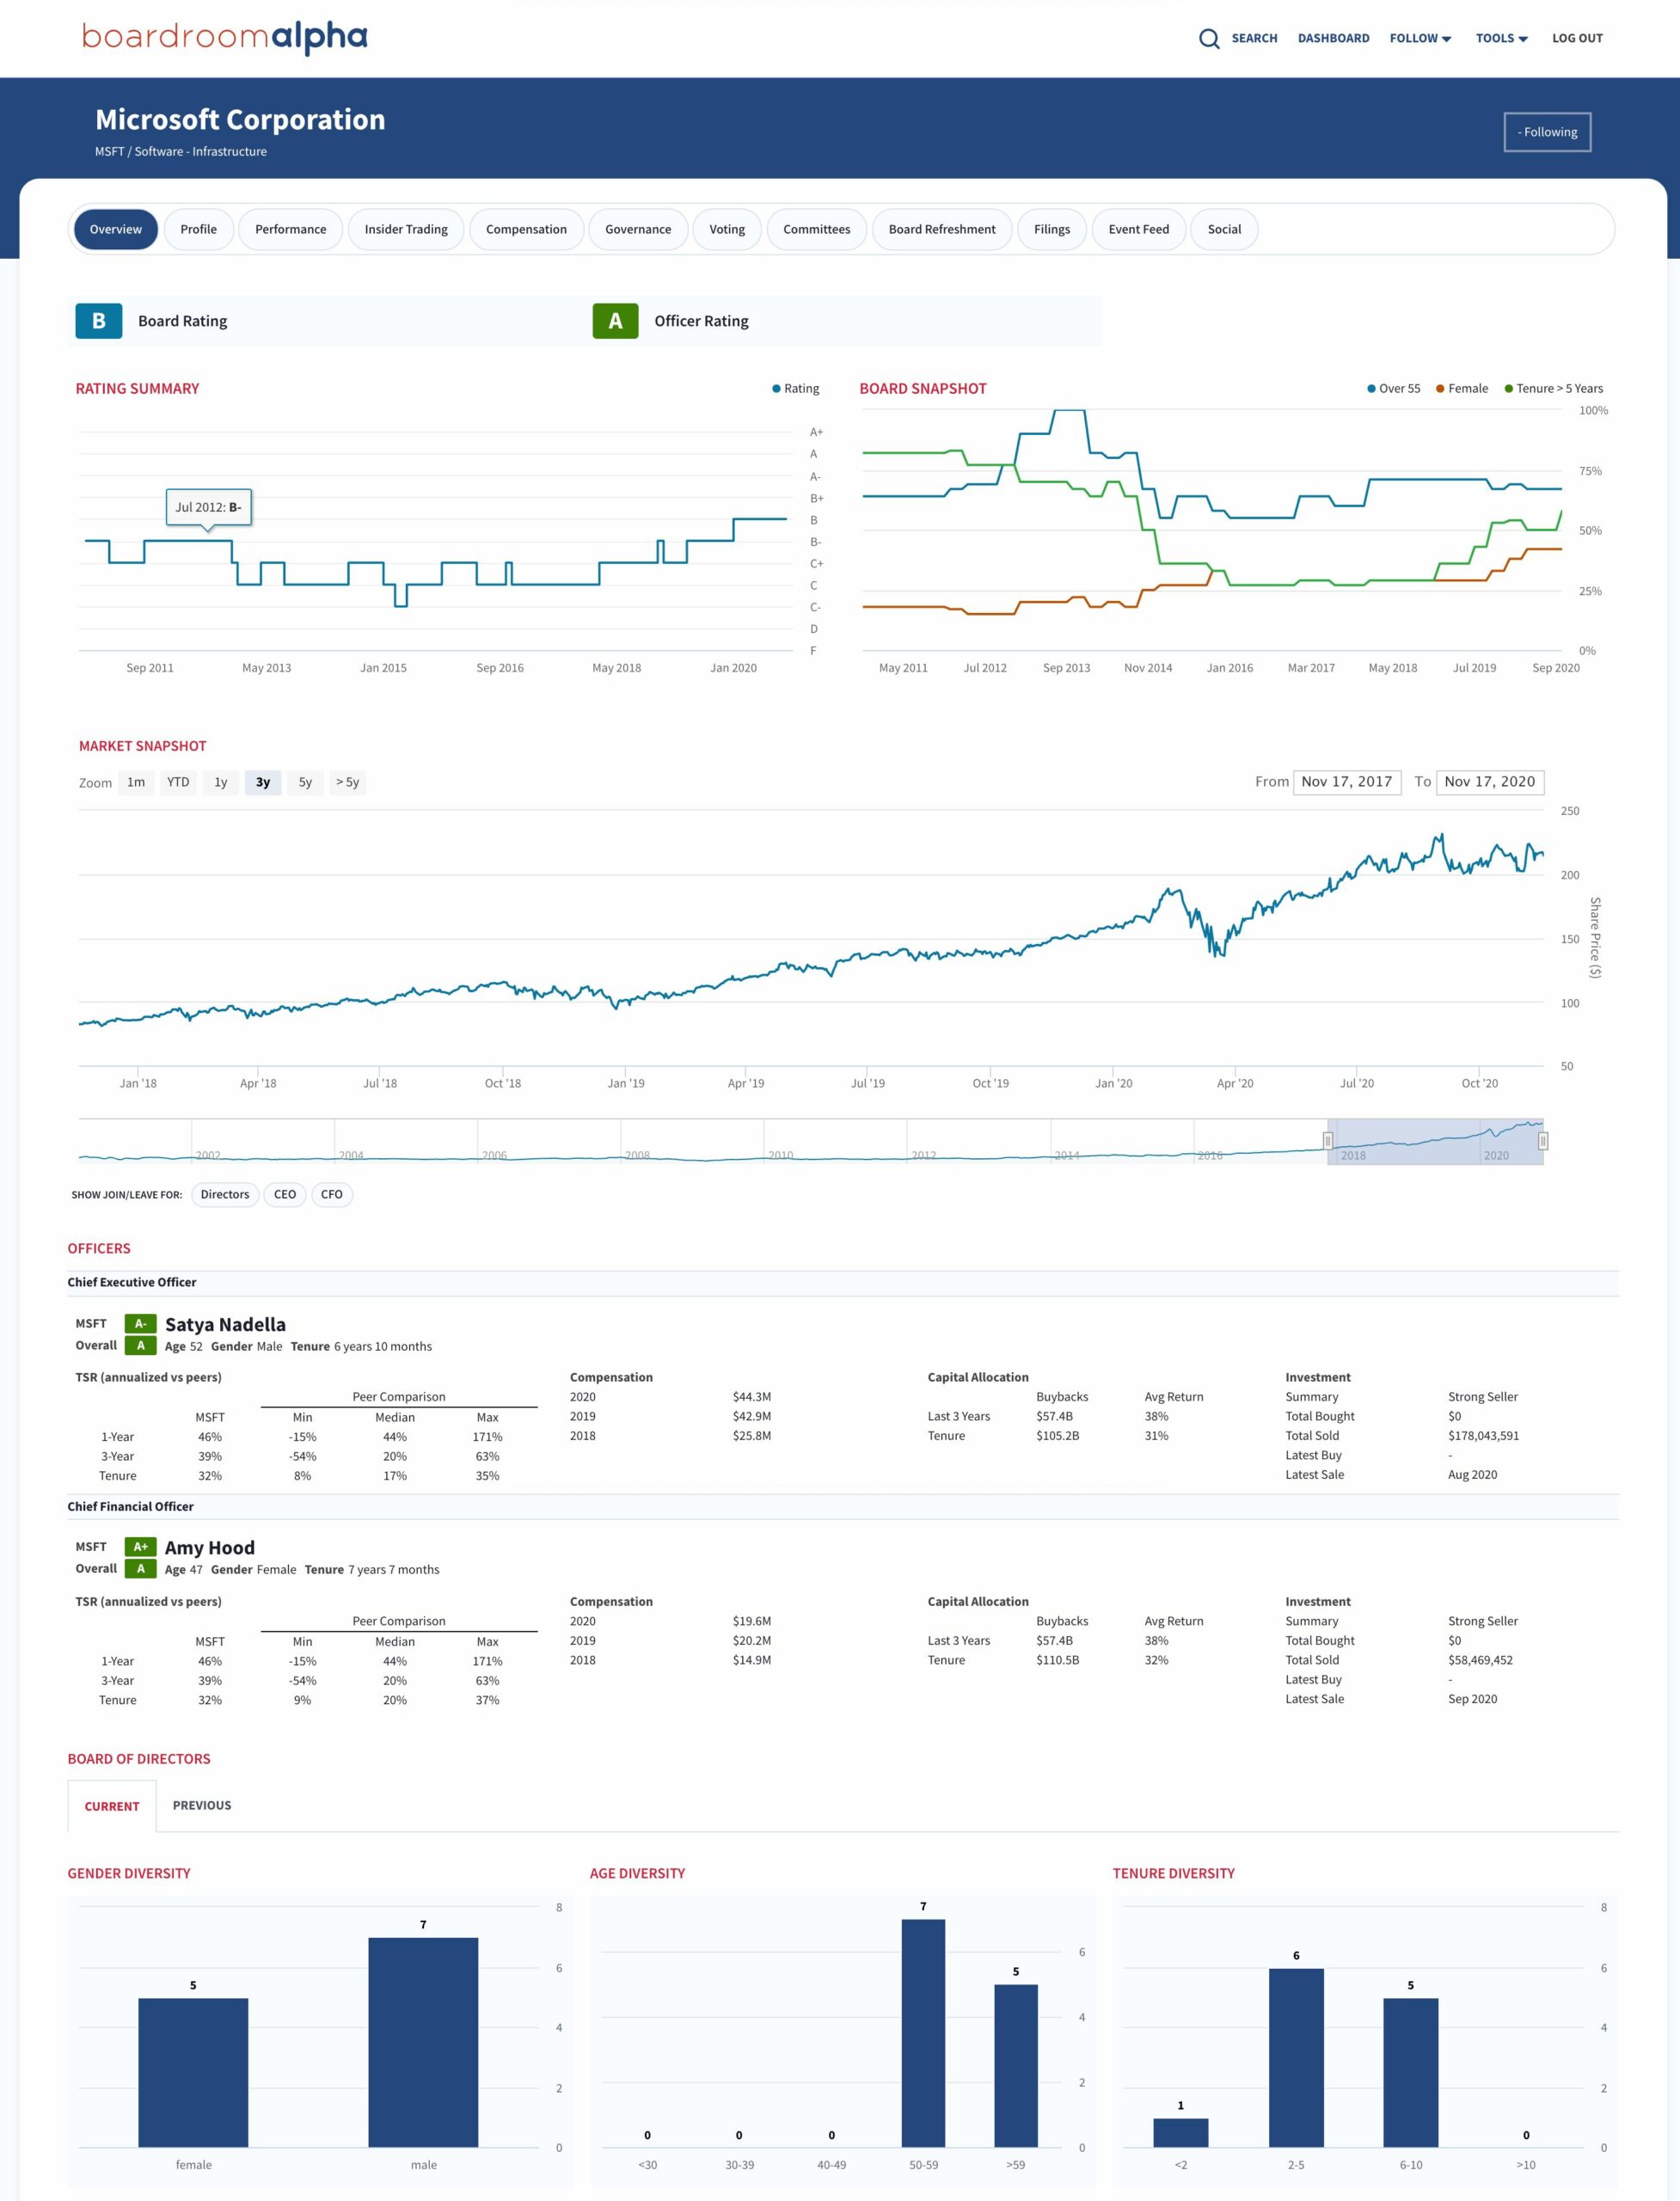The image size is (1680, 2201).
Task: Switch to the Profile tab
Action: point(198,229)
